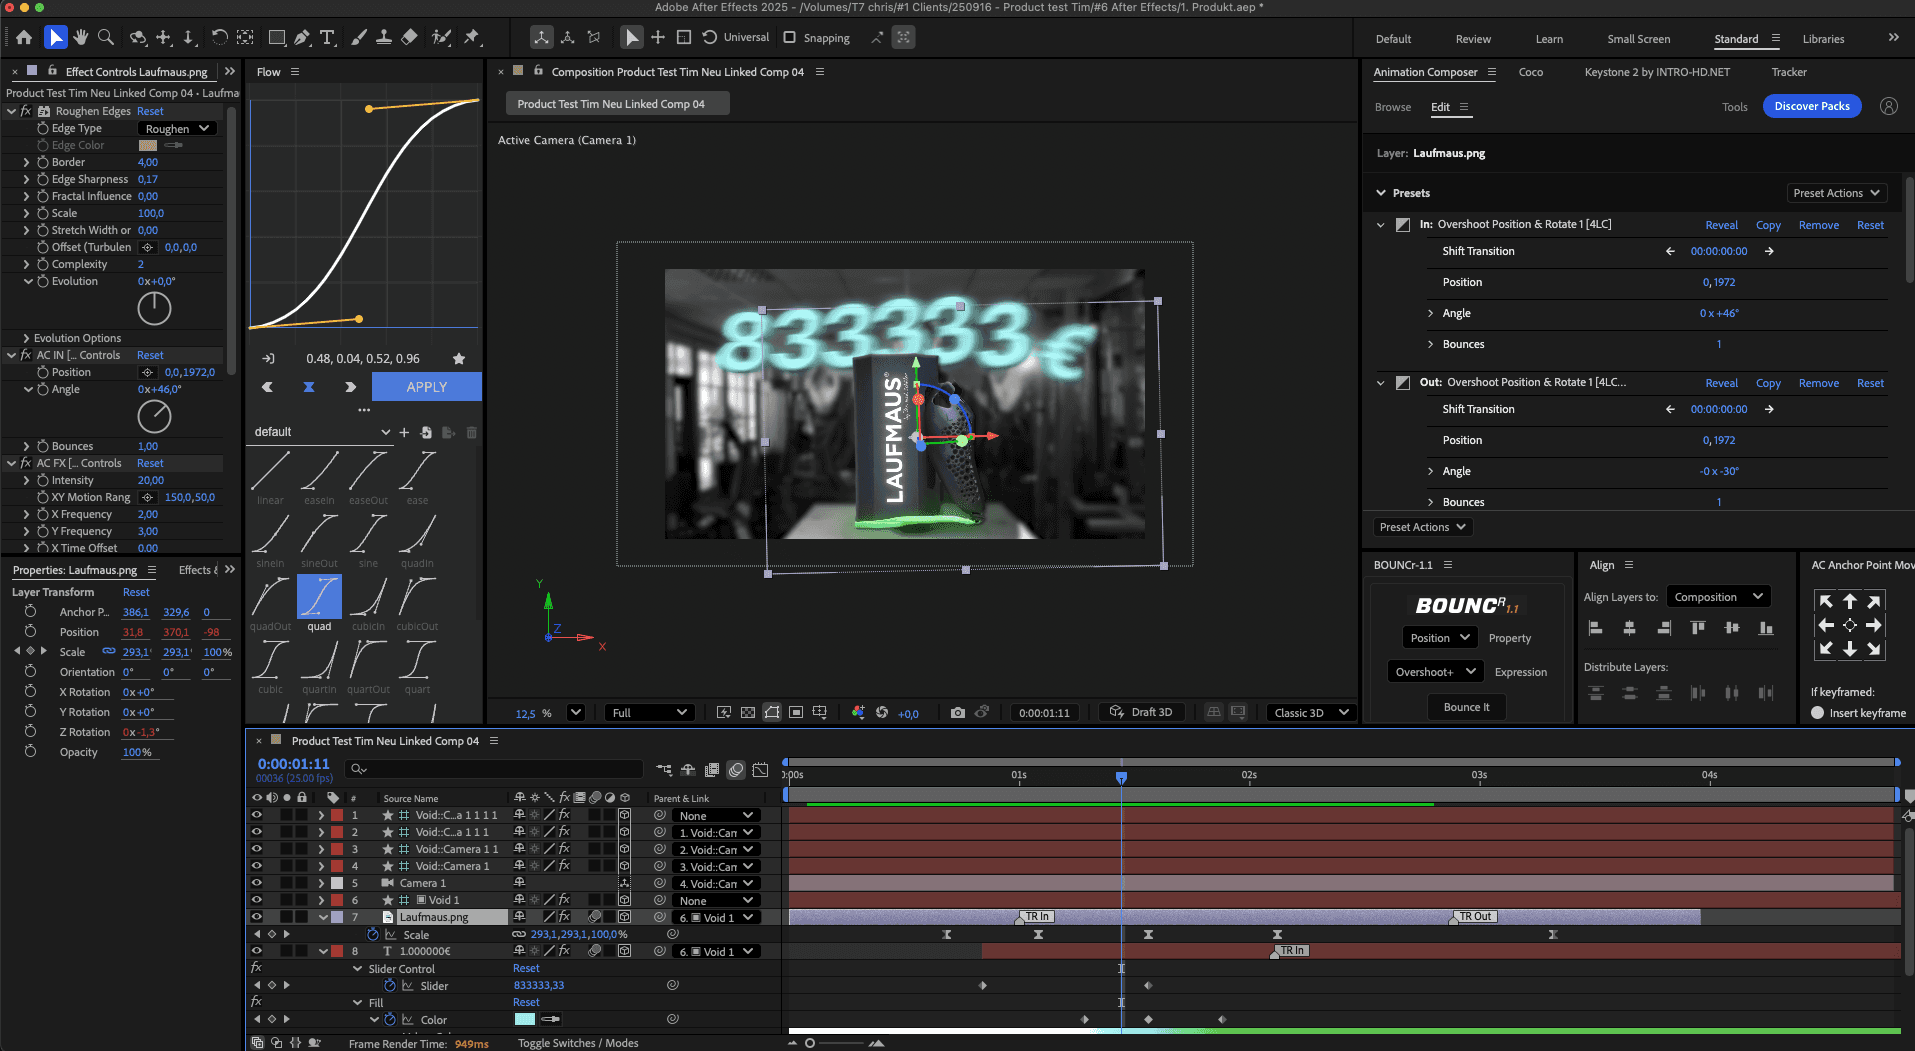1915x1051 pixels.
Task: Toggle the Out: Overshoot preset checkbox
Action: 1403,383
